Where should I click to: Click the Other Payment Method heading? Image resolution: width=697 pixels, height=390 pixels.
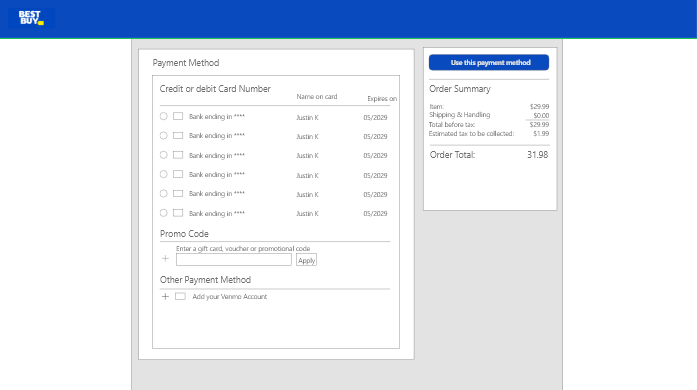pos(205,280)
